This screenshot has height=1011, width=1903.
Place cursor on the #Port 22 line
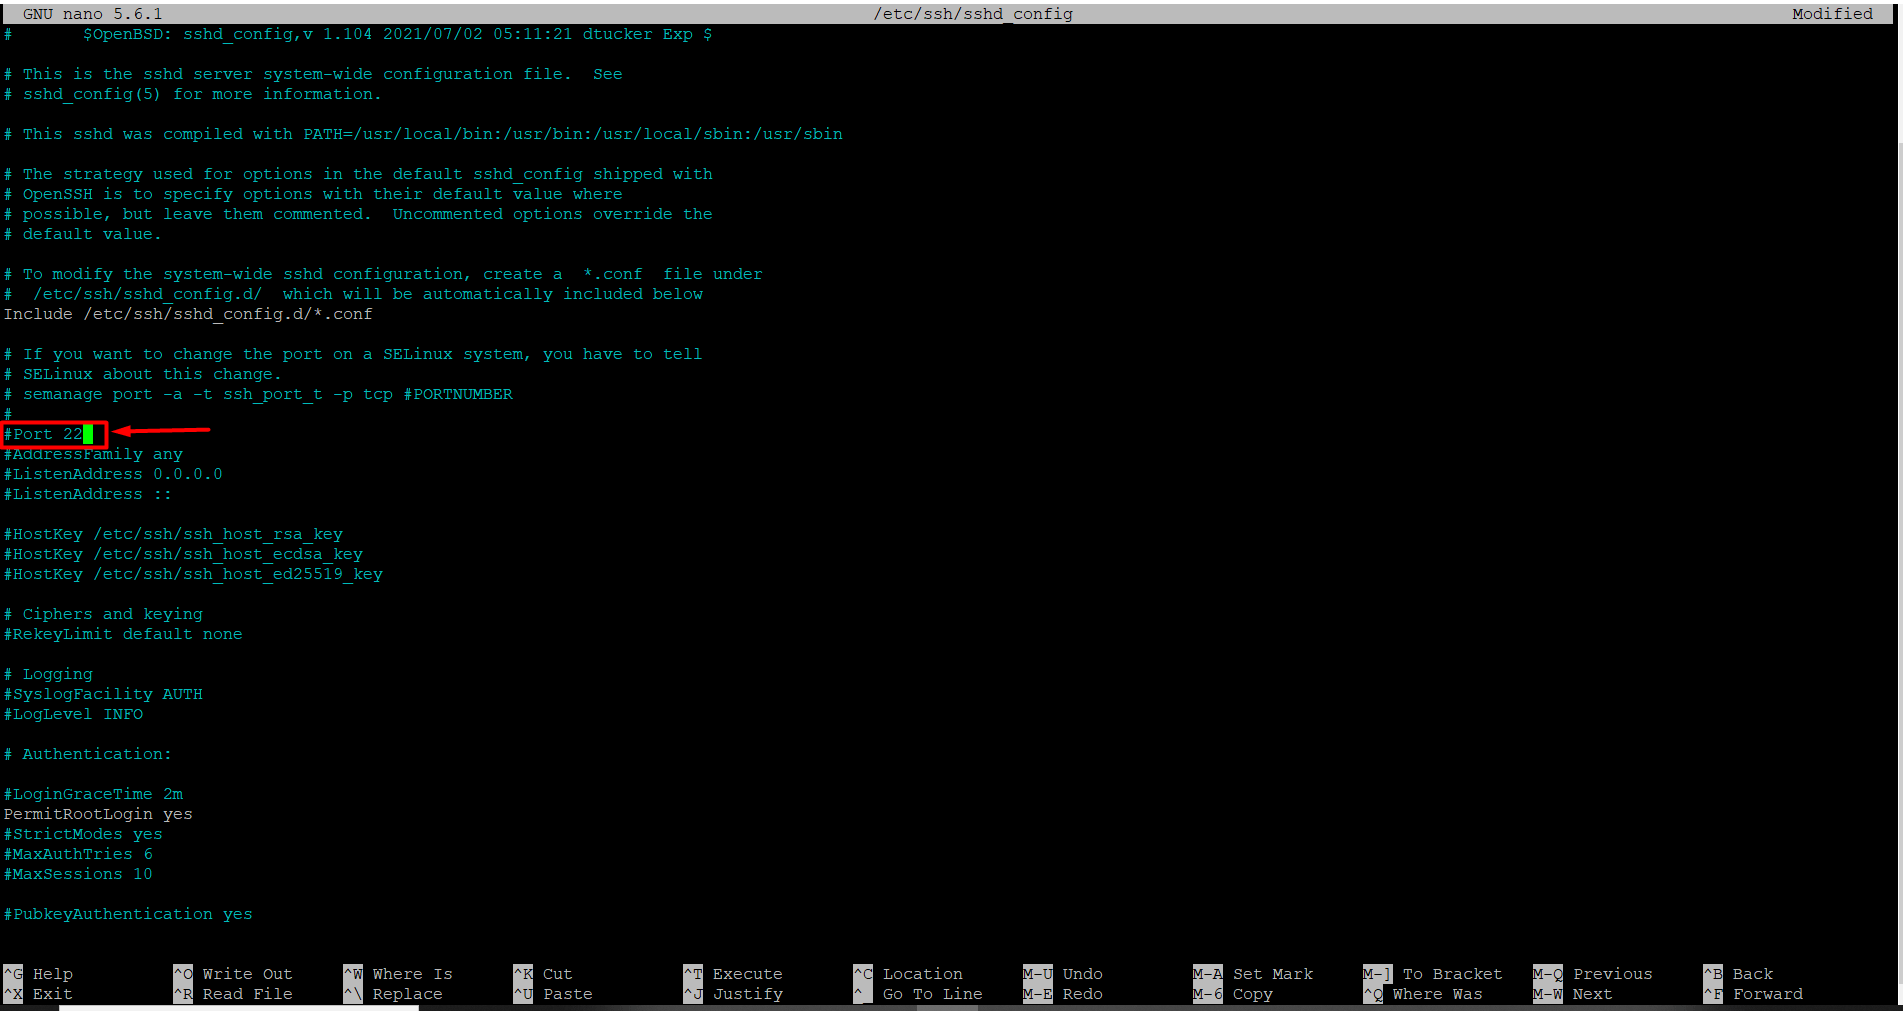pos(47,434)
